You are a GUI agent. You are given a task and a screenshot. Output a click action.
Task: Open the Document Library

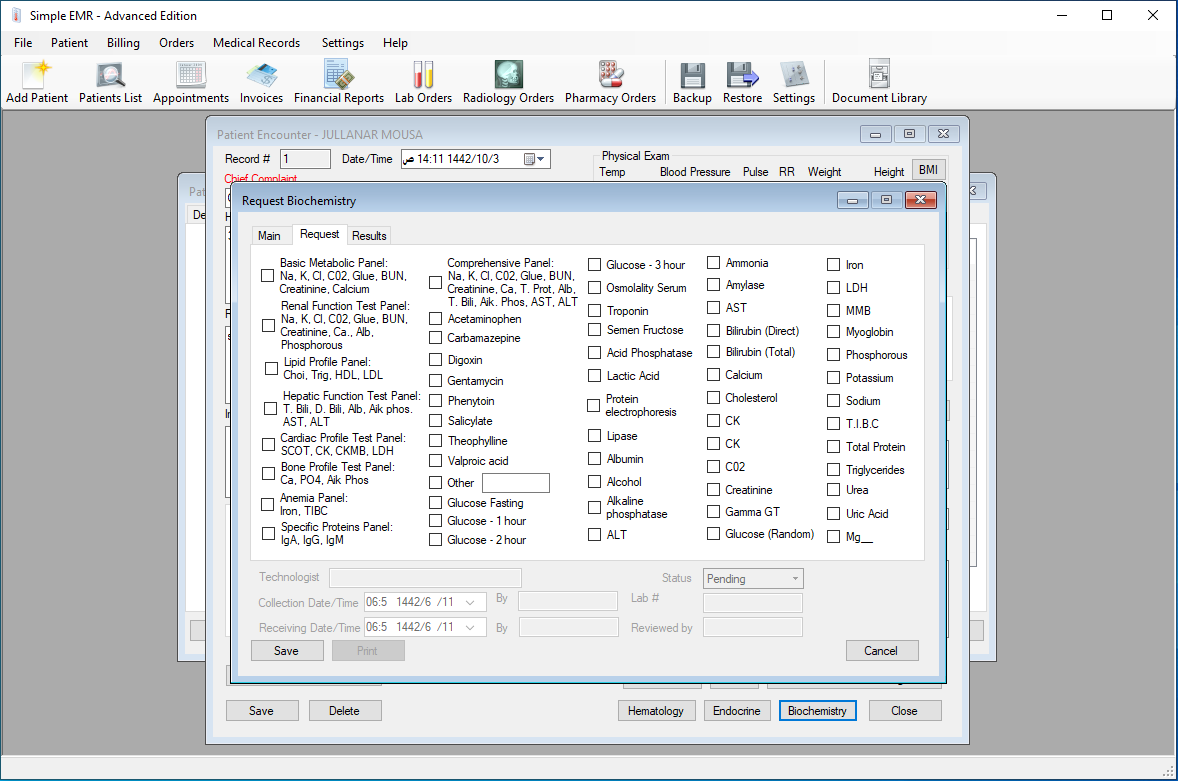tap(879, 80)
